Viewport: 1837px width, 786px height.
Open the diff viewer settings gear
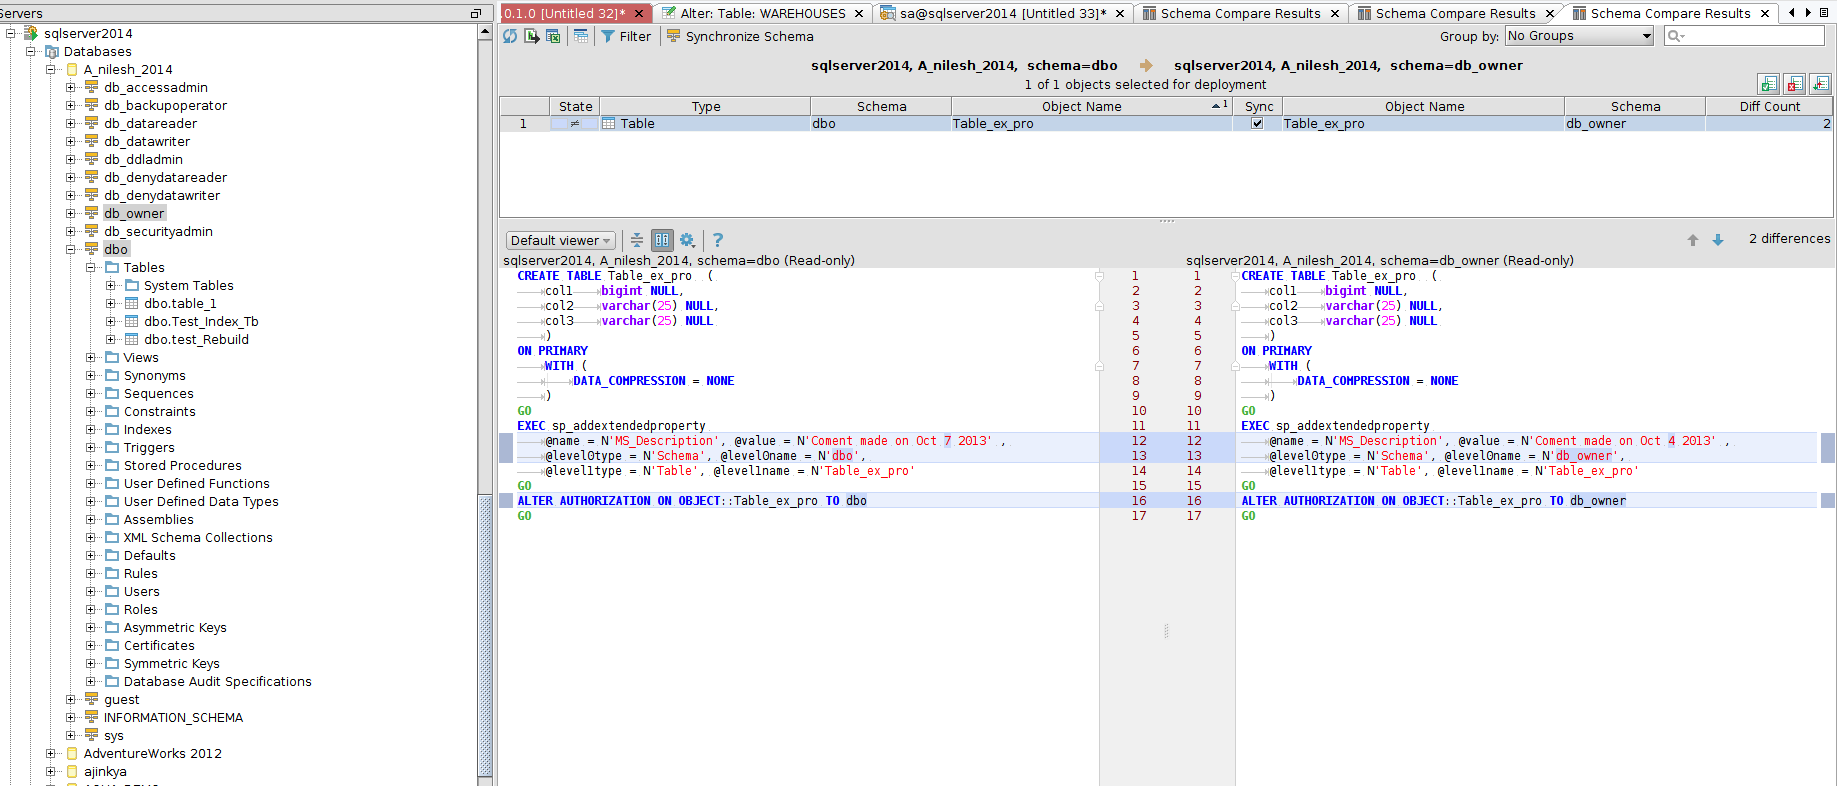coord(687,240)
